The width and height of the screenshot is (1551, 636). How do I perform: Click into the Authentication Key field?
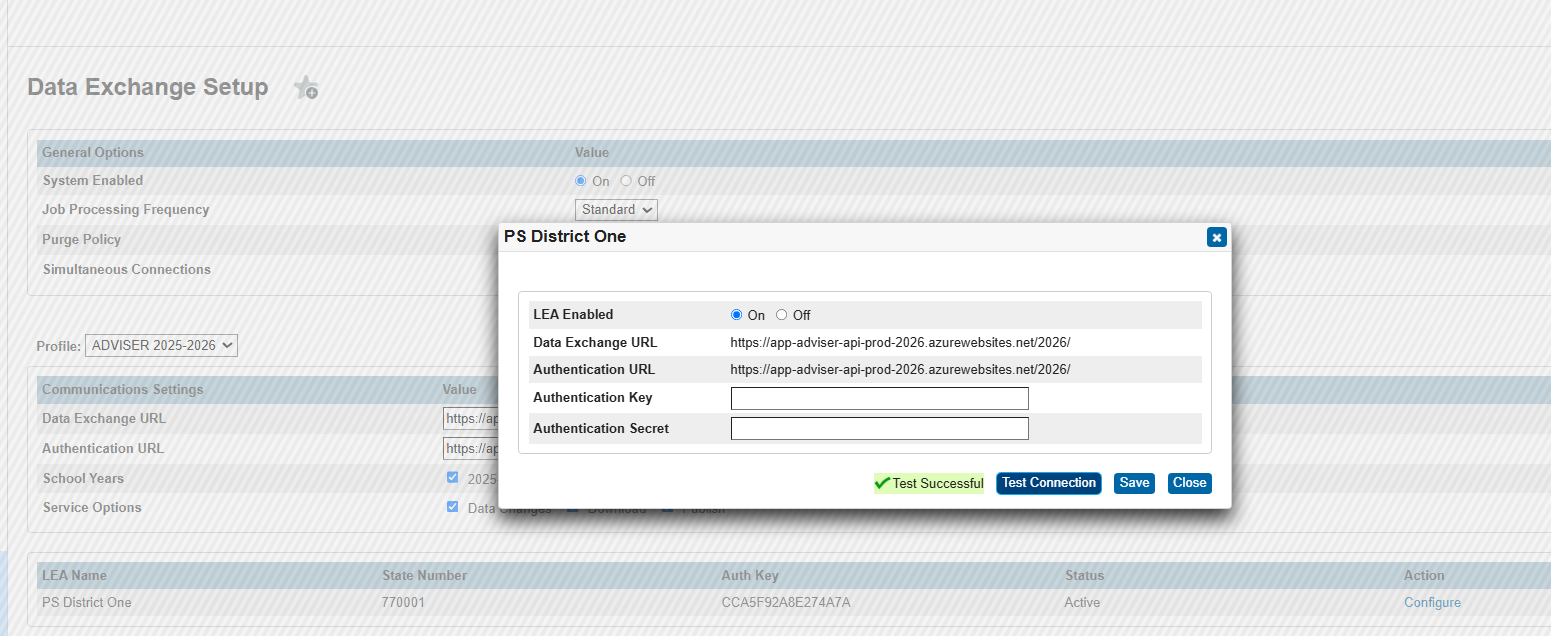pyautogui.click(x=879, y=398)
